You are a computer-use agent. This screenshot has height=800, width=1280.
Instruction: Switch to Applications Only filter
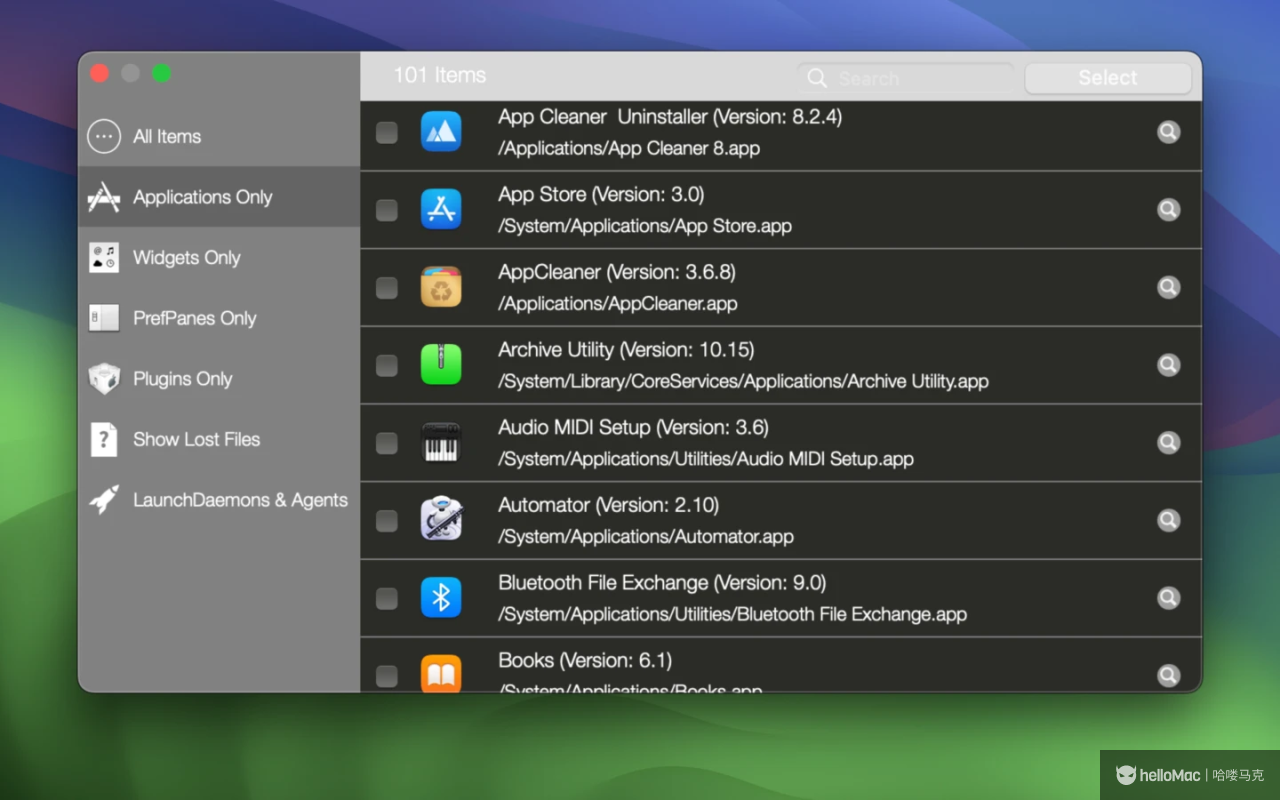point(219,197)
